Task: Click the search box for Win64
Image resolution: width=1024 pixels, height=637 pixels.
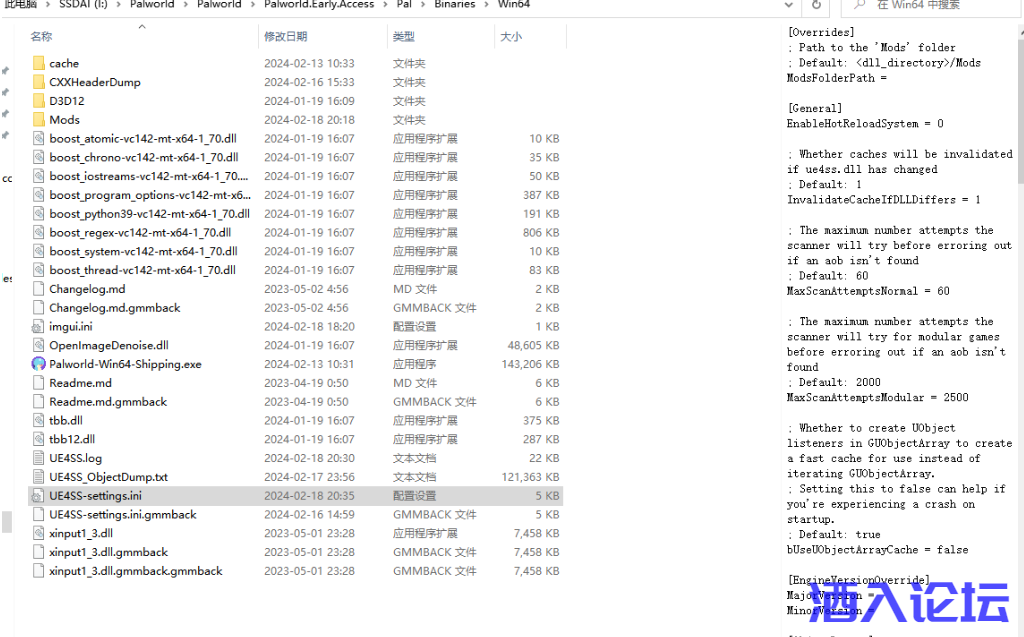Action: [x=930, y=5]
